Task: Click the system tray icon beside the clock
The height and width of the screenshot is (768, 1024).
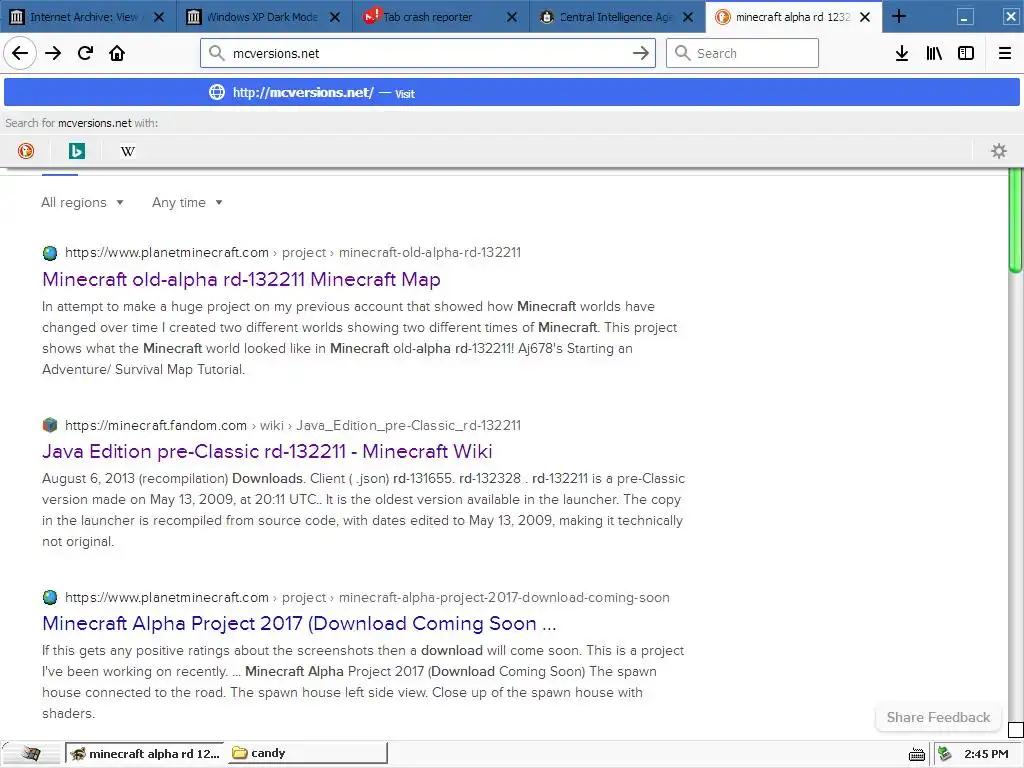Action: 945,754
